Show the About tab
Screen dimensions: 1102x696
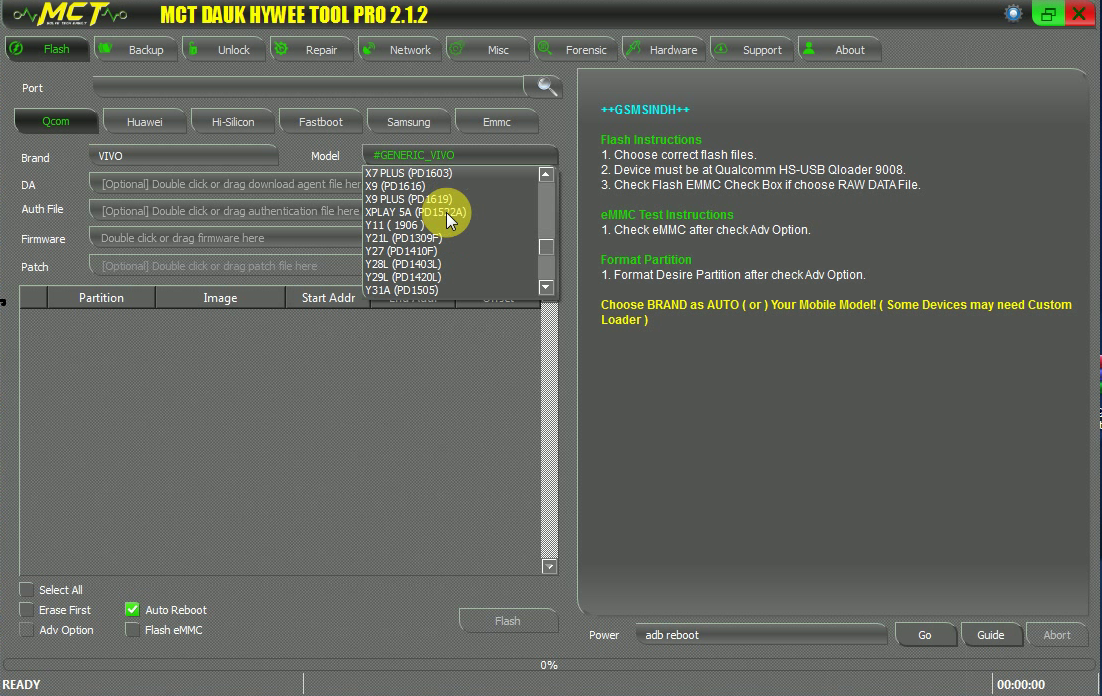pyautogui.click(x=838, y=49)
